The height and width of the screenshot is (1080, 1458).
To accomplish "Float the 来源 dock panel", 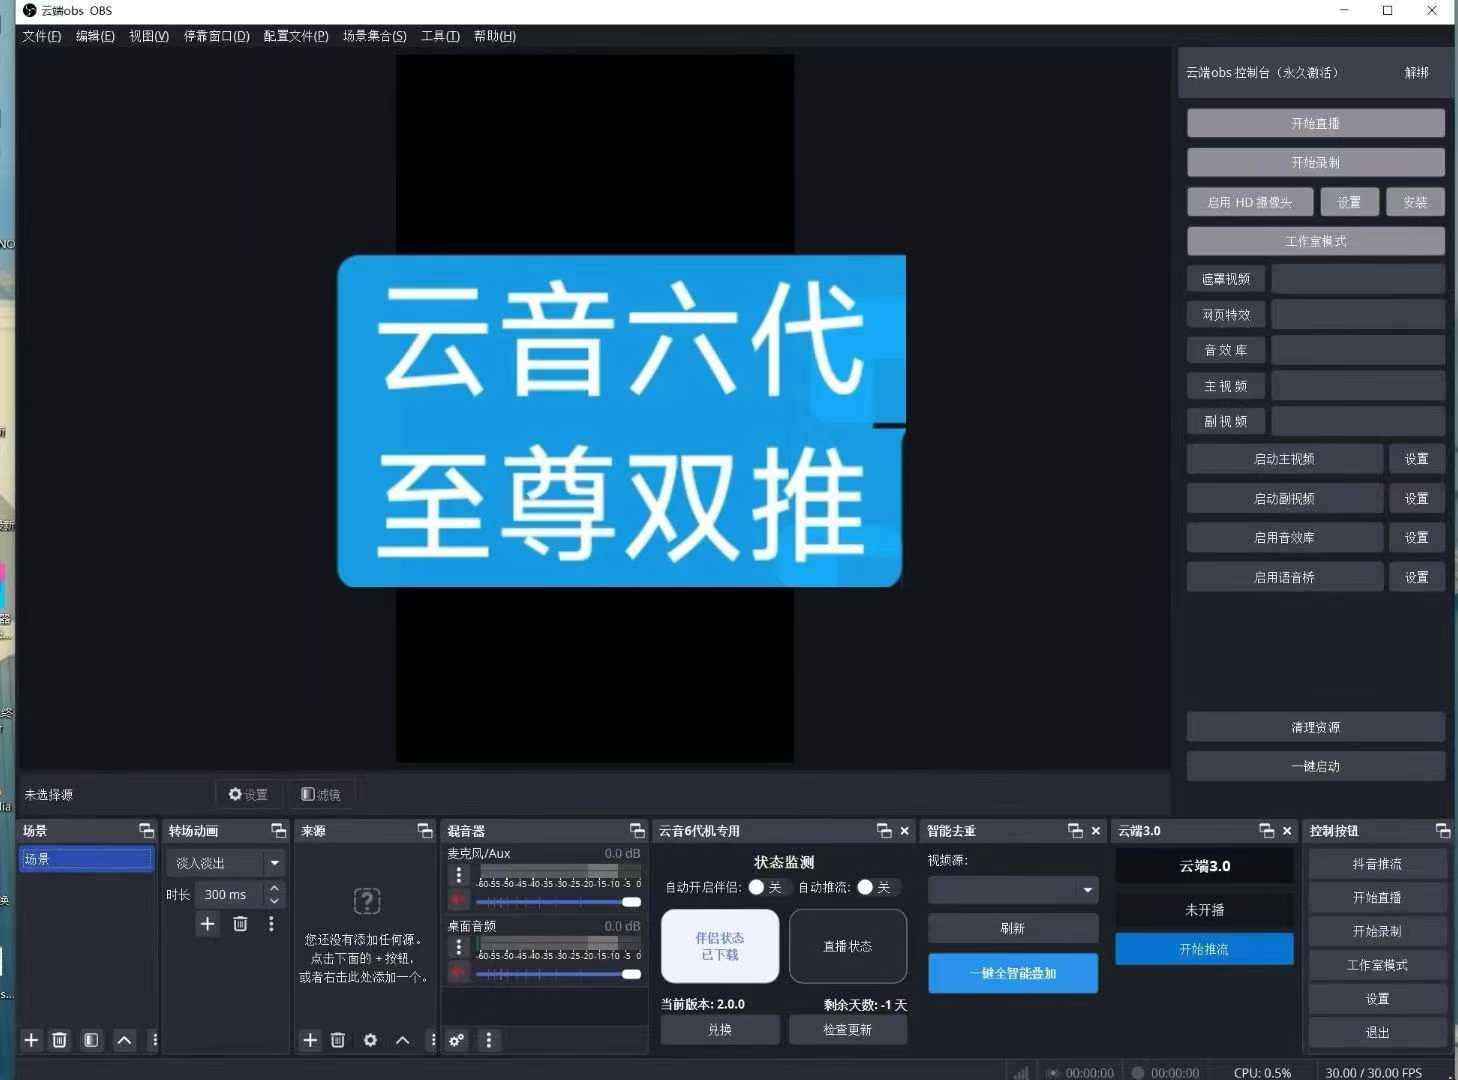I will coord(425,831).
